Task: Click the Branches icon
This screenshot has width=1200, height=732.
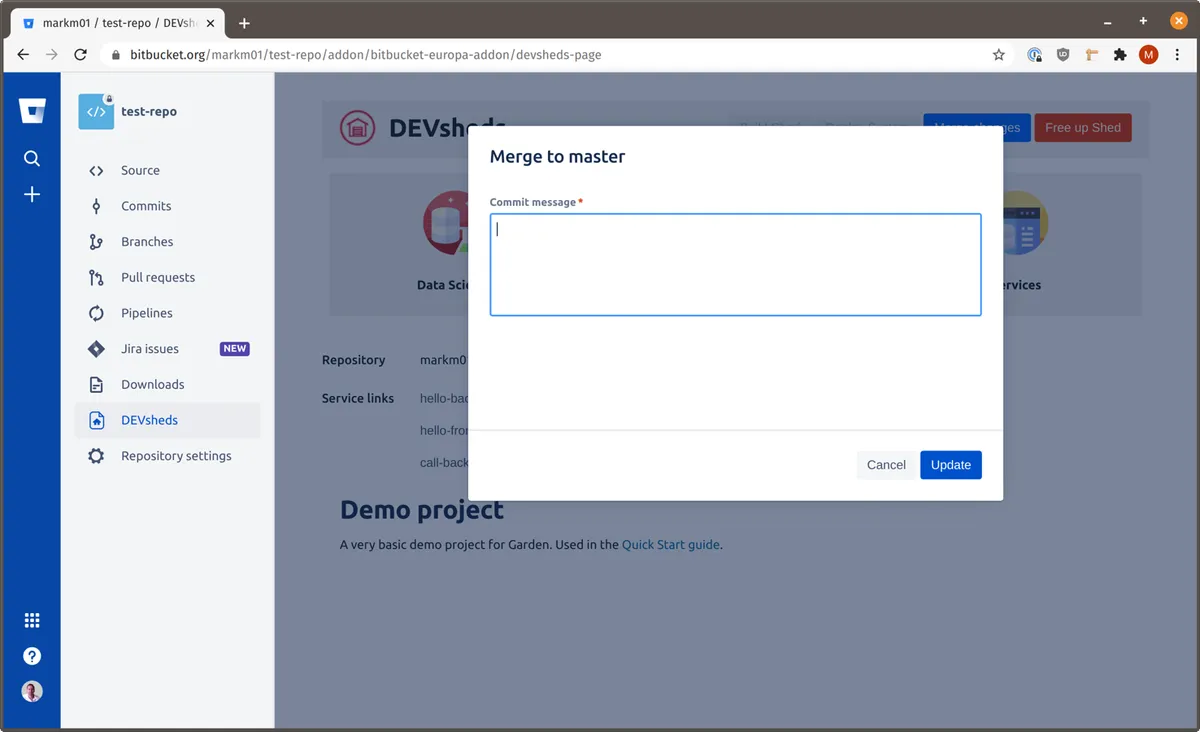Action: (96, 242)
